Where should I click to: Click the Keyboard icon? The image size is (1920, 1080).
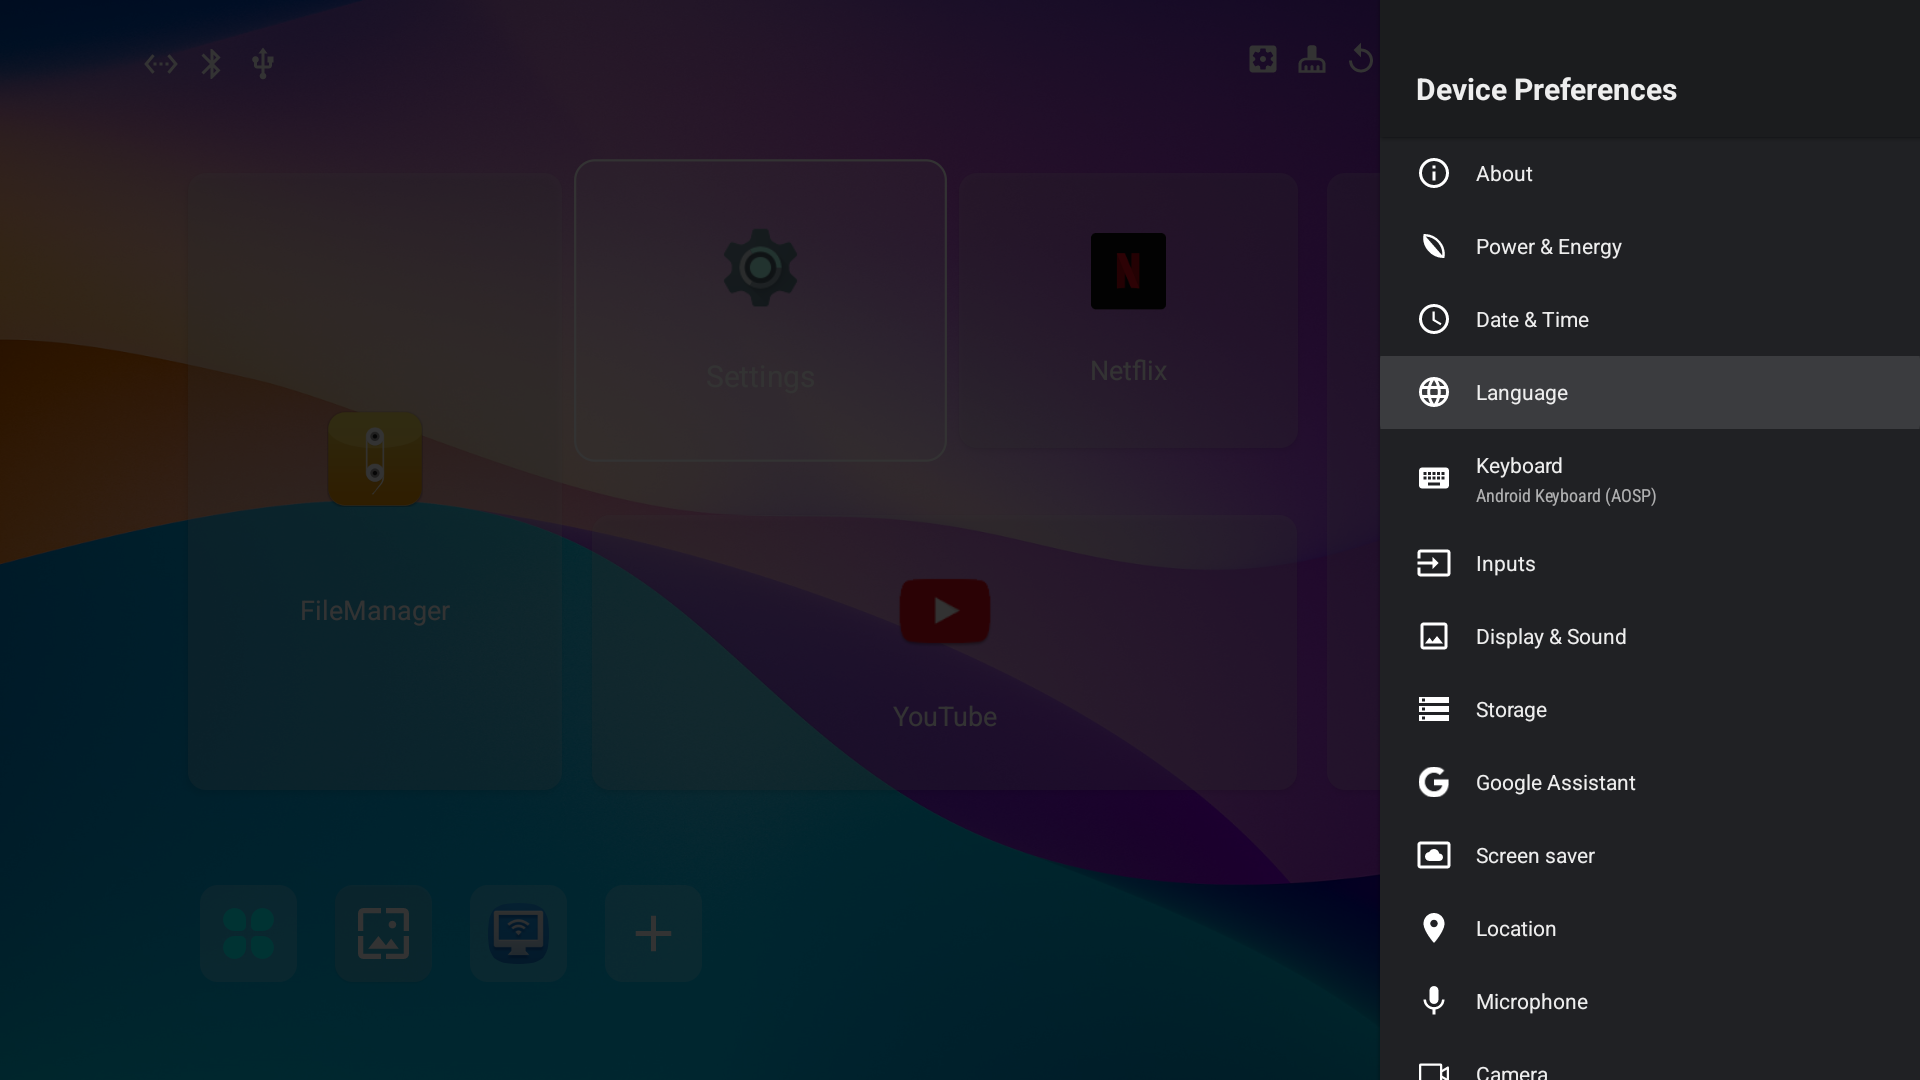pyautogui.click(x=1433, y=478)
